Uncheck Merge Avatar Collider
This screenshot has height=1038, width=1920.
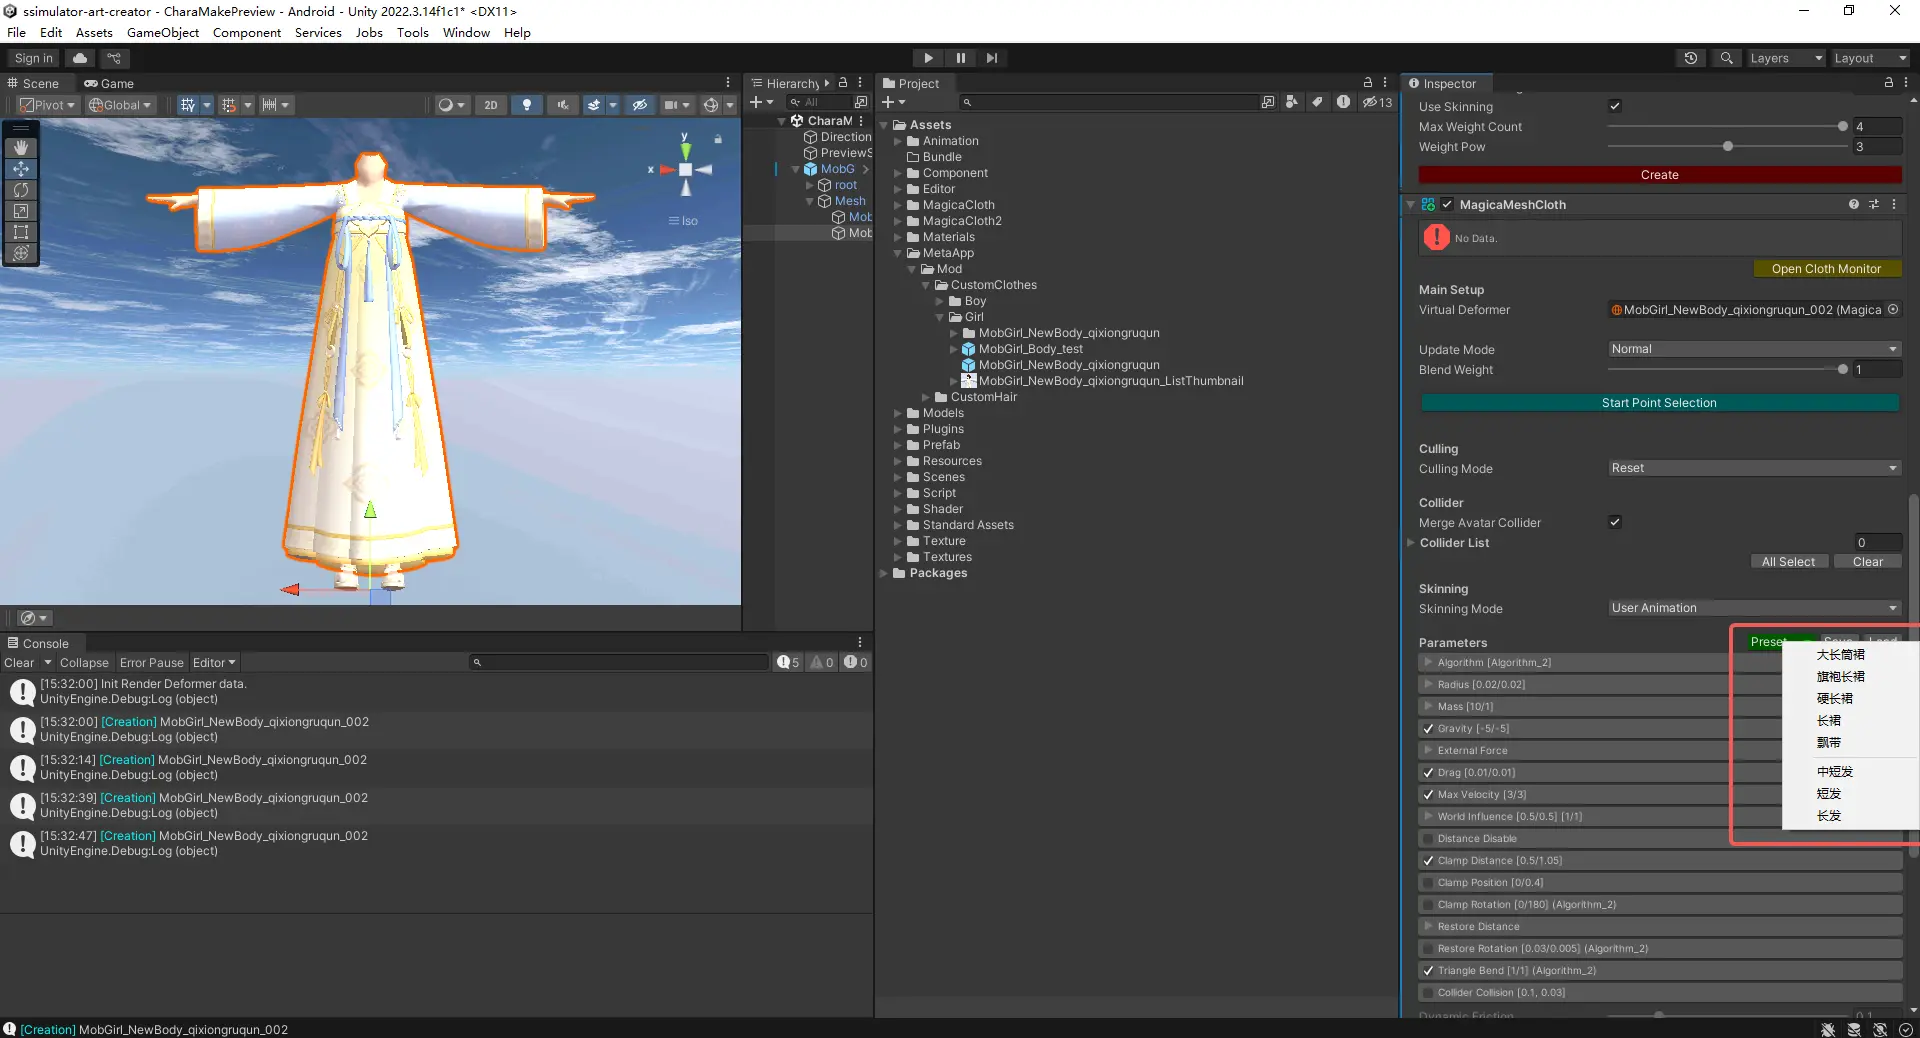click(x=1615, y=522)
